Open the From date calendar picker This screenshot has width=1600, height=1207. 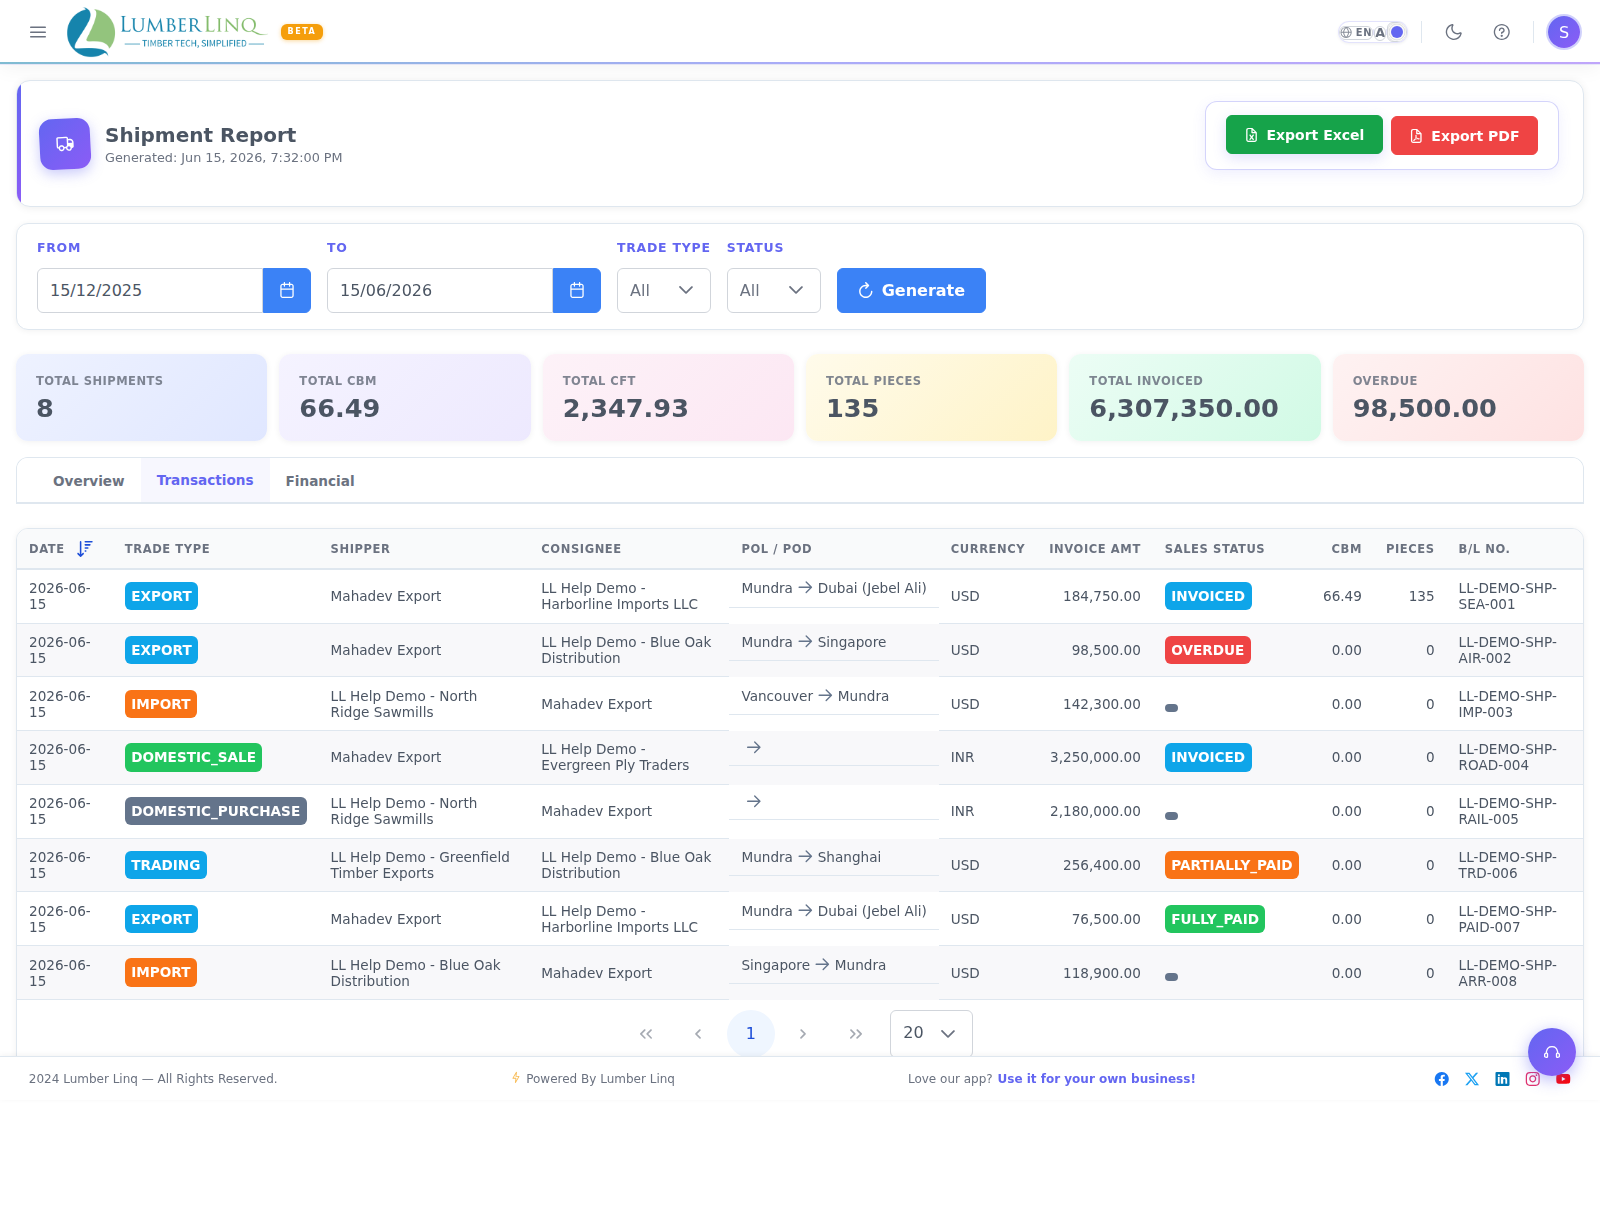pyautogui.click(x=287, y=290)
